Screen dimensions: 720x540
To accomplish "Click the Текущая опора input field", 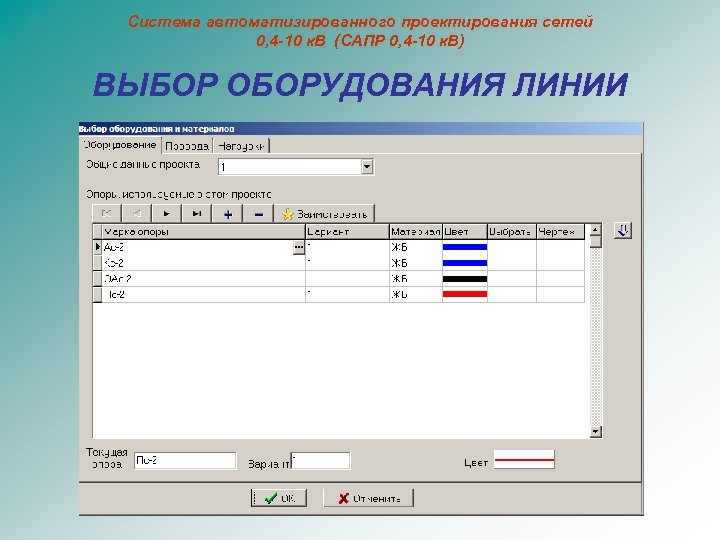I will tap(185, 461).
